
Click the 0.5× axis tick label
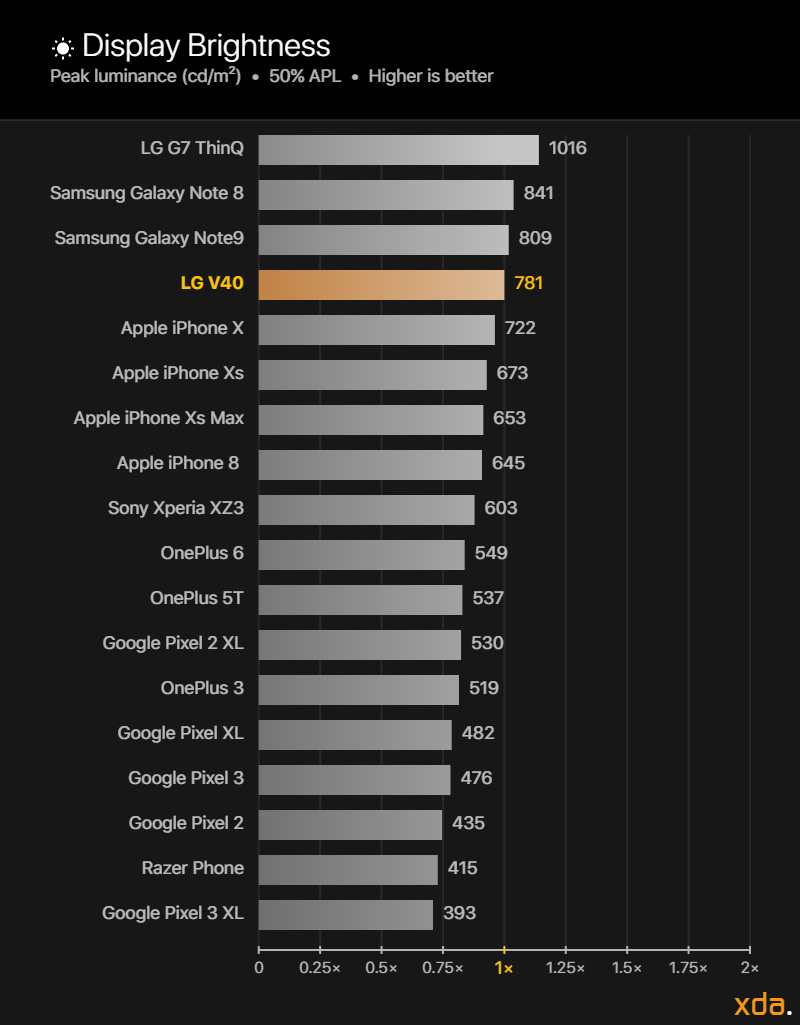click(381, 967)
